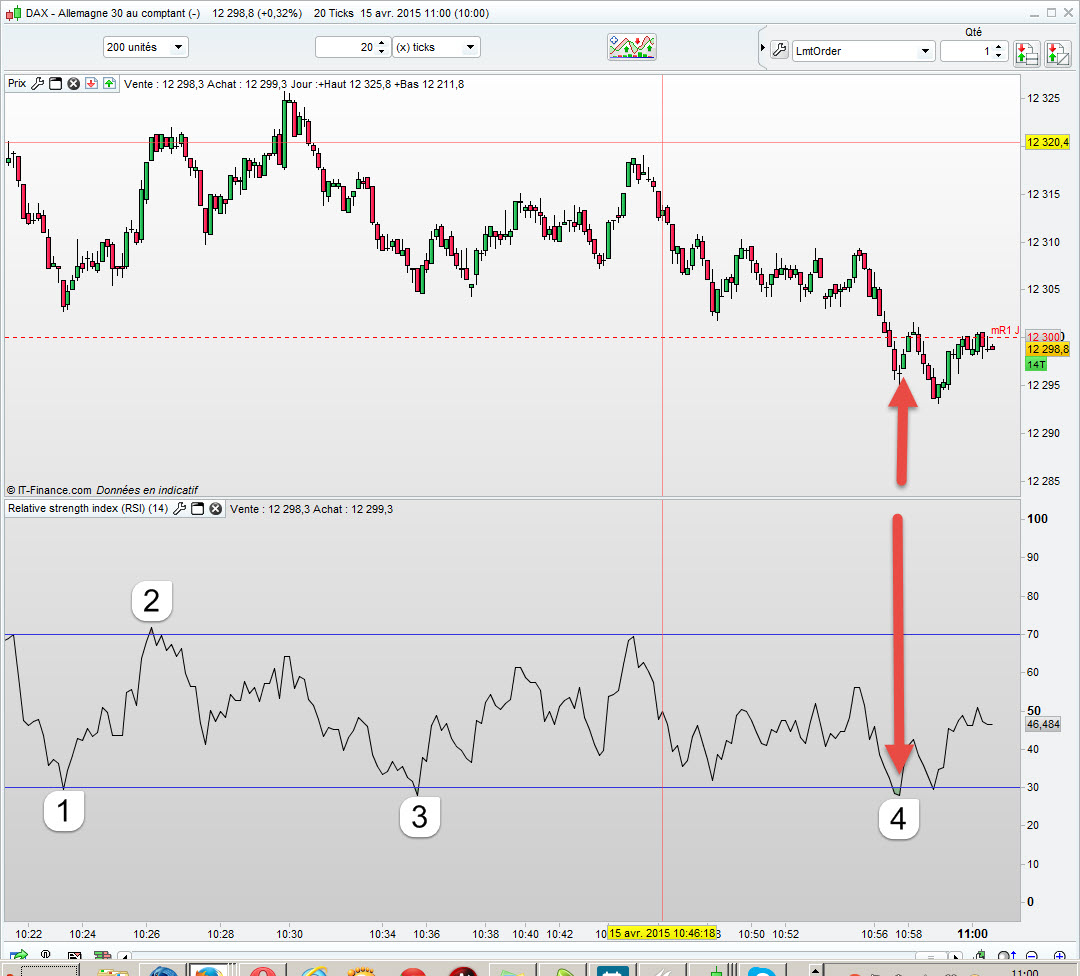Expand the order panel triangle arrow
The height and width of the screenshot is (976, 1080).
(x=762, y=48)
